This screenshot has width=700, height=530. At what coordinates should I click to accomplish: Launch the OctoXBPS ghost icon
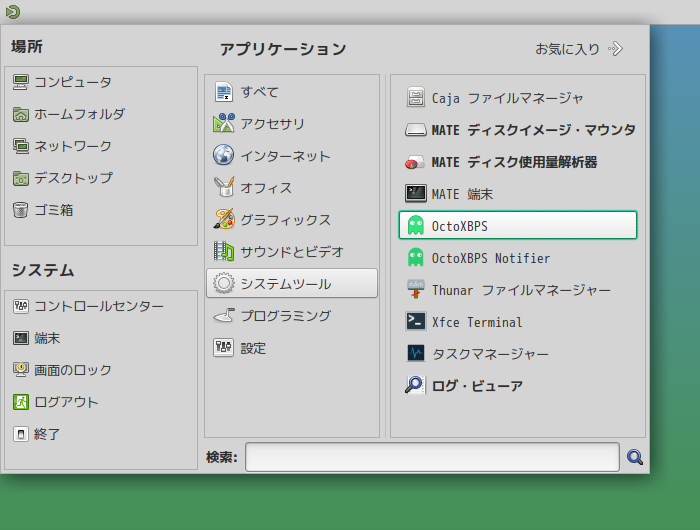point(416,225)
